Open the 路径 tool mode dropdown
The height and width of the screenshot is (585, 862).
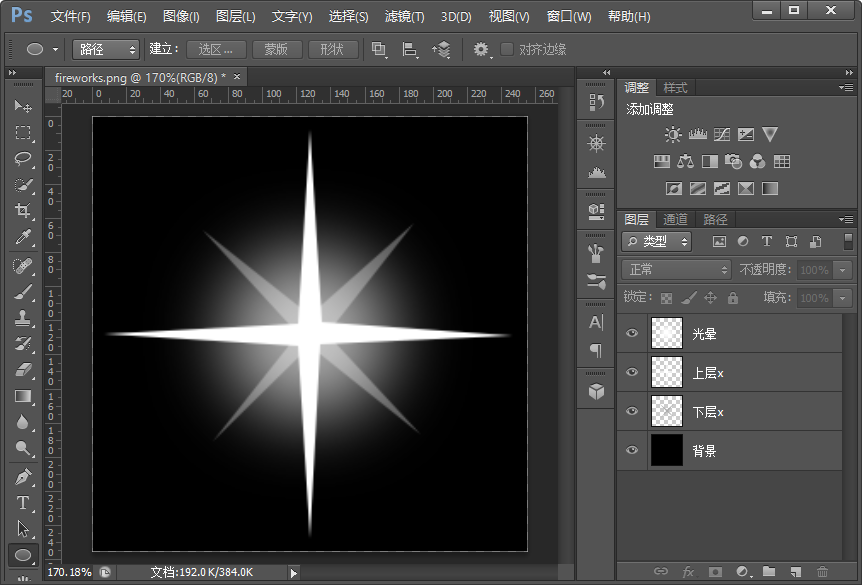click(106, 49)
